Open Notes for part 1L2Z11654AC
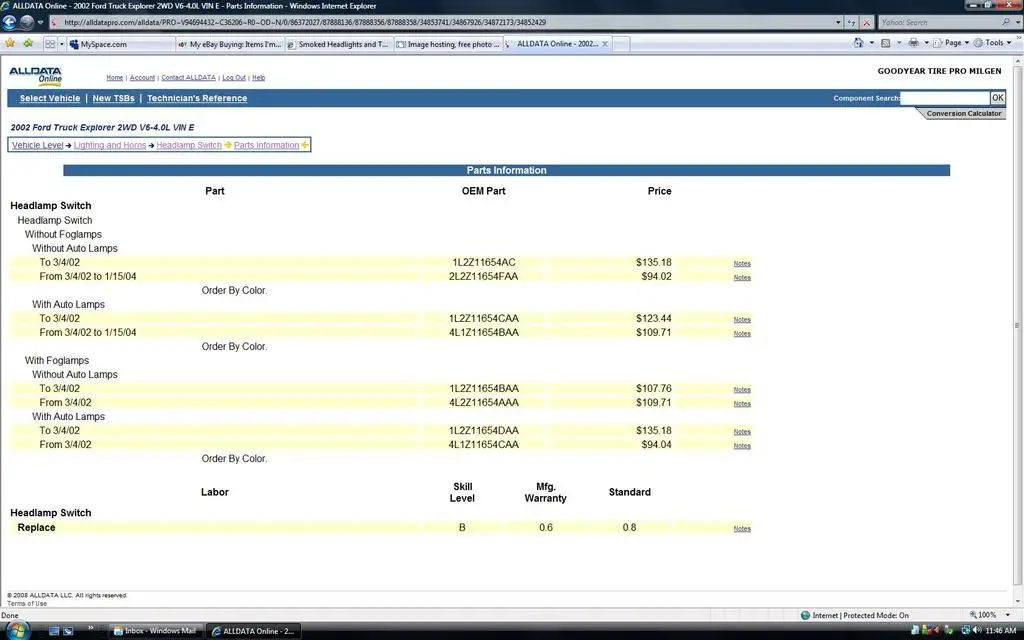The image size is (1024, 640). (x=742, y=263)
